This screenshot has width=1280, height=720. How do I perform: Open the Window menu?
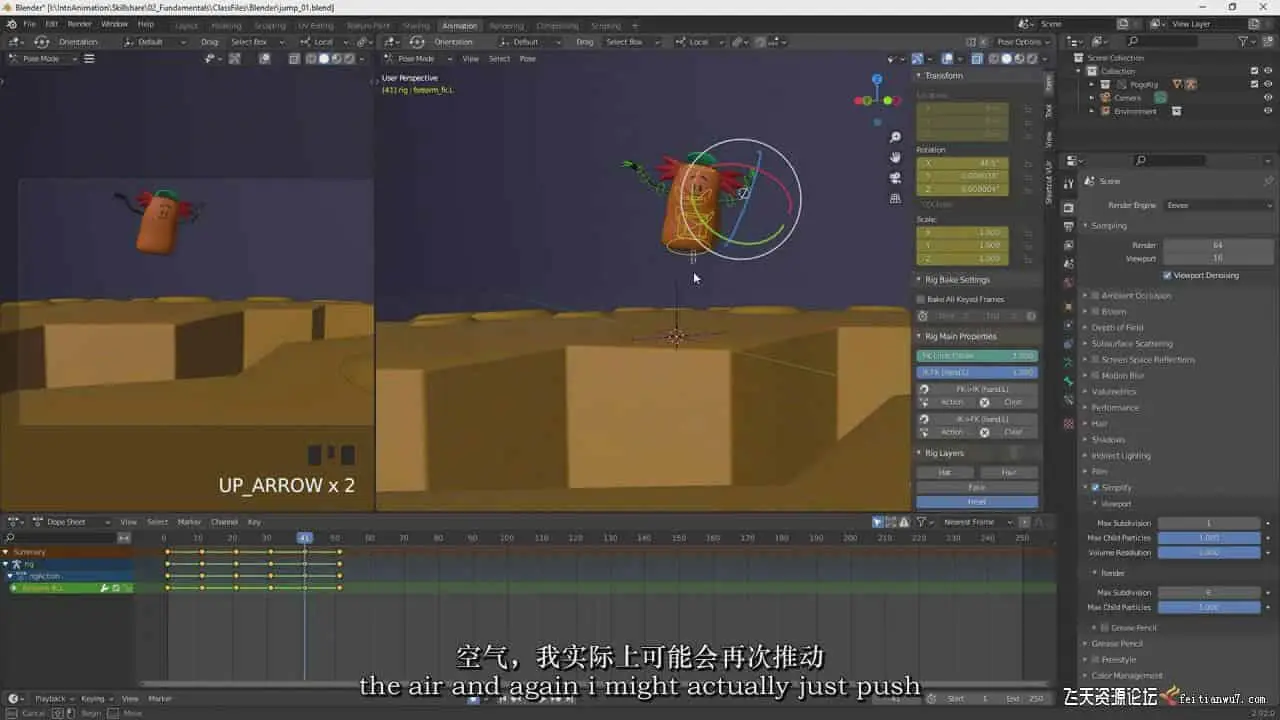click(114, 24)
